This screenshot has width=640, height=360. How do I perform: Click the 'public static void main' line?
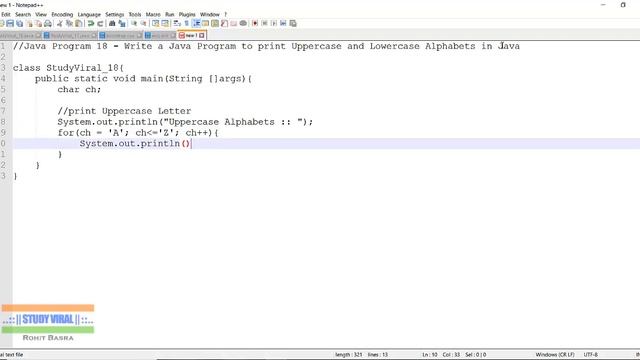(143, 79)
